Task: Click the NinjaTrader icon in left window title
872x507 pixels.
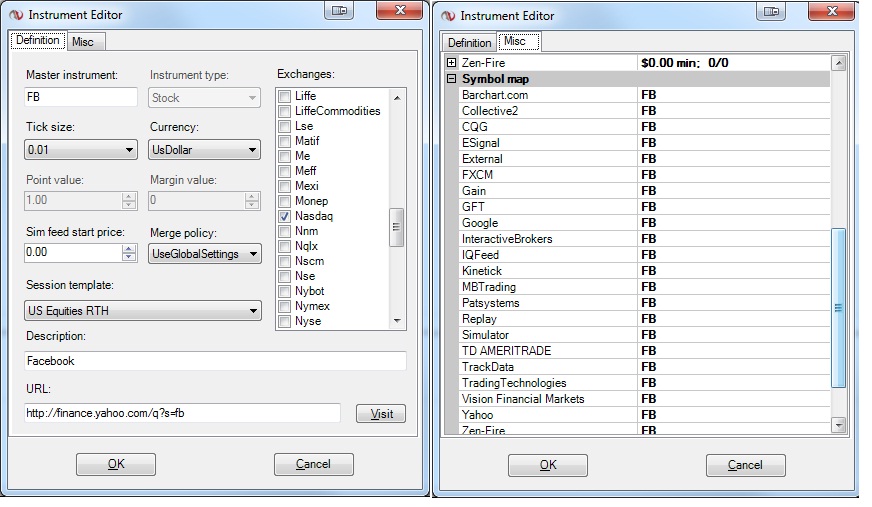Action: (x=16, y=15)
